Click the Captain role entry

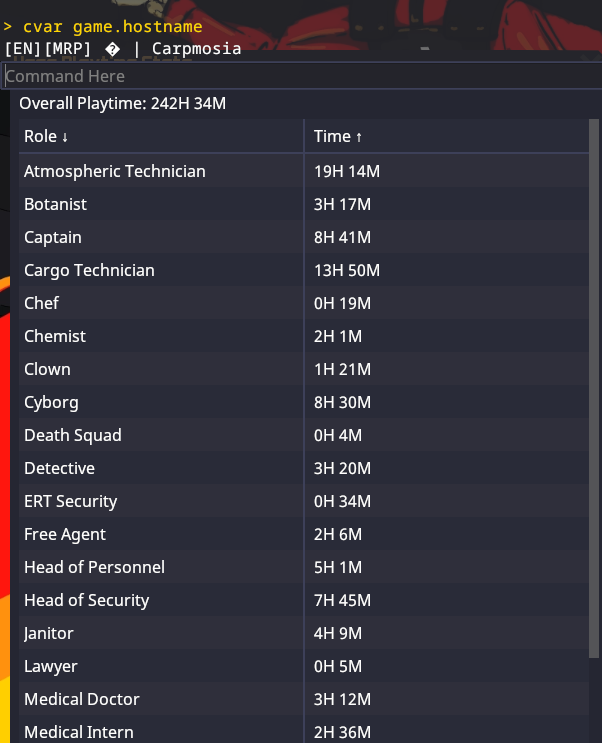click(x=53, y=237)
